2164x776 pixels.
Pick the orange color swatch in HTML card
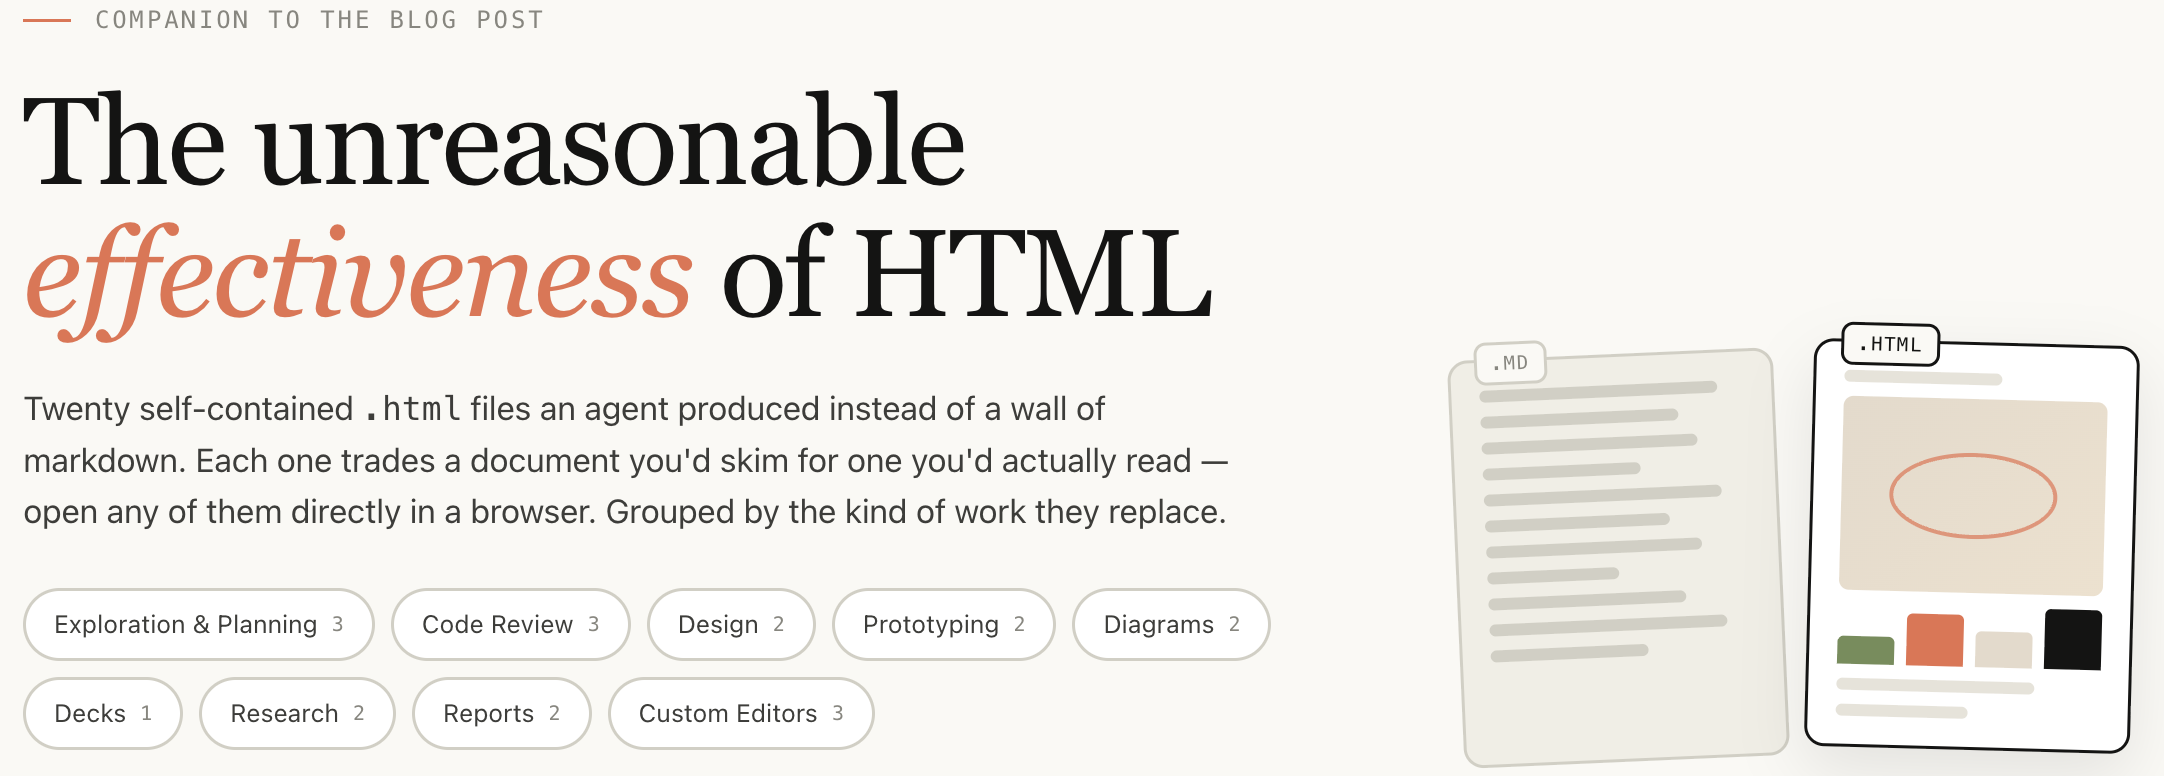[1935, 640]
